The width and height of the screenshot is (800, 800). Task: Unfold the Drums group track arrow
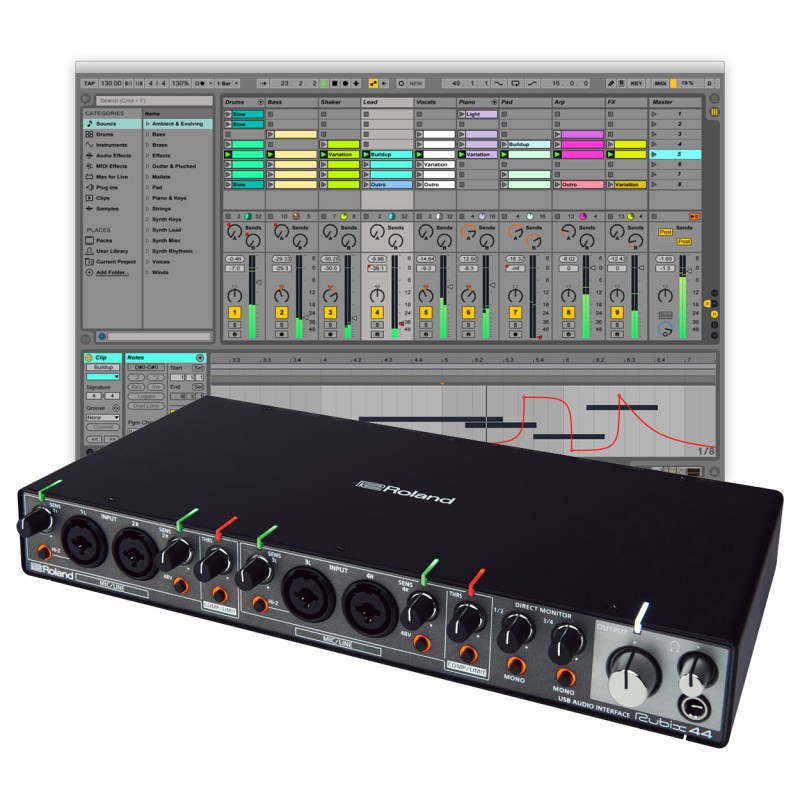coord(261,102)
